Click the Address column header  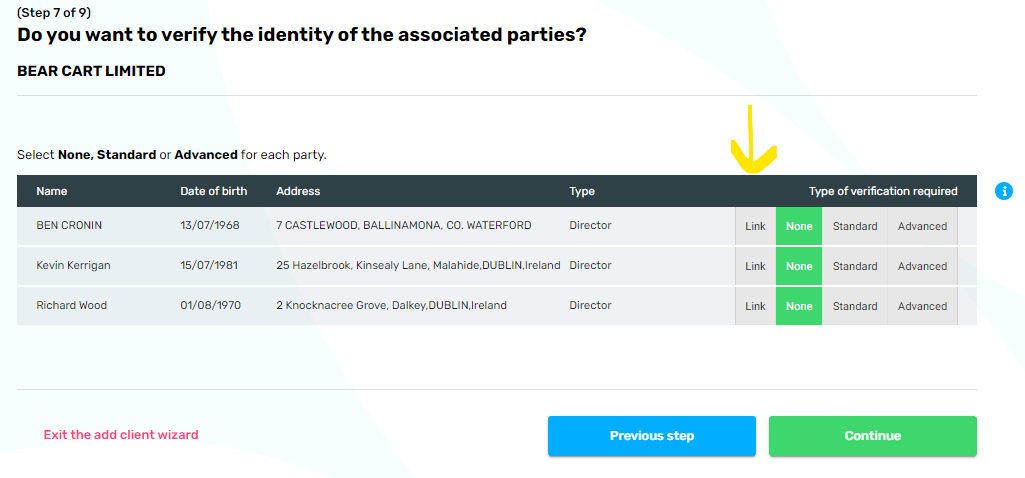[298, 191]
